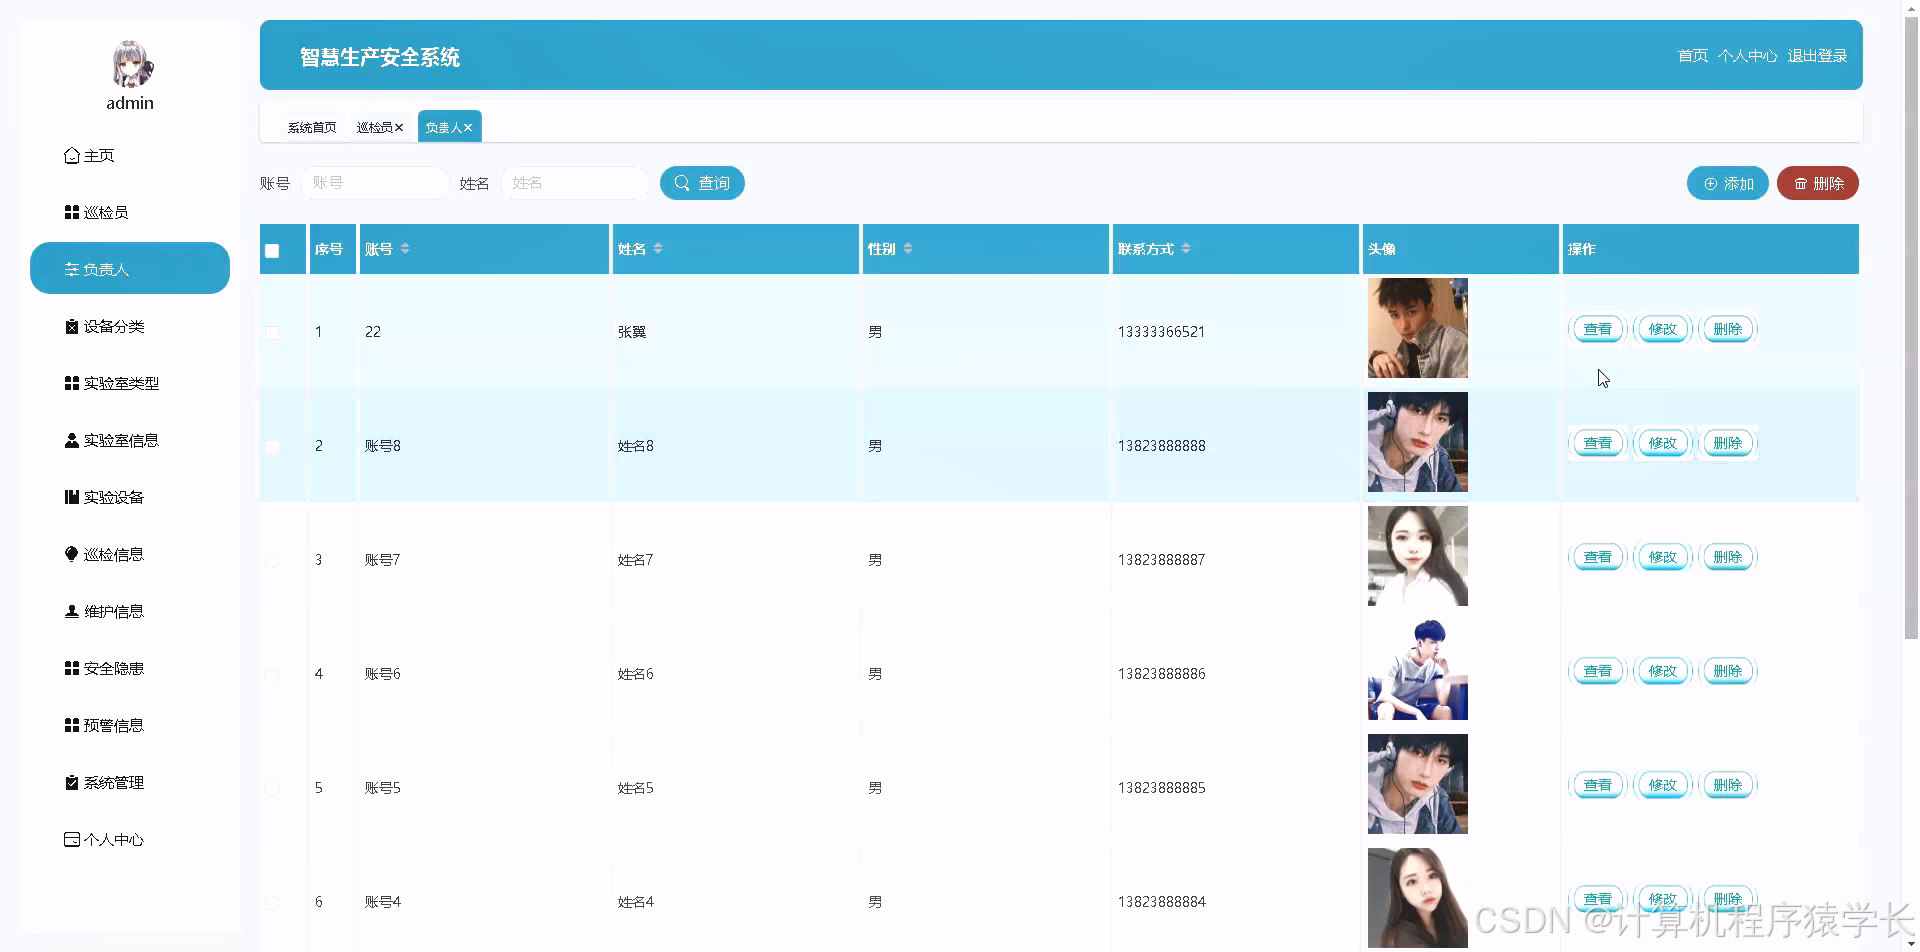Close the 负责人 tab with its X
The height and width of the screenshot is (952, 1920).
[x=468, y=128]
